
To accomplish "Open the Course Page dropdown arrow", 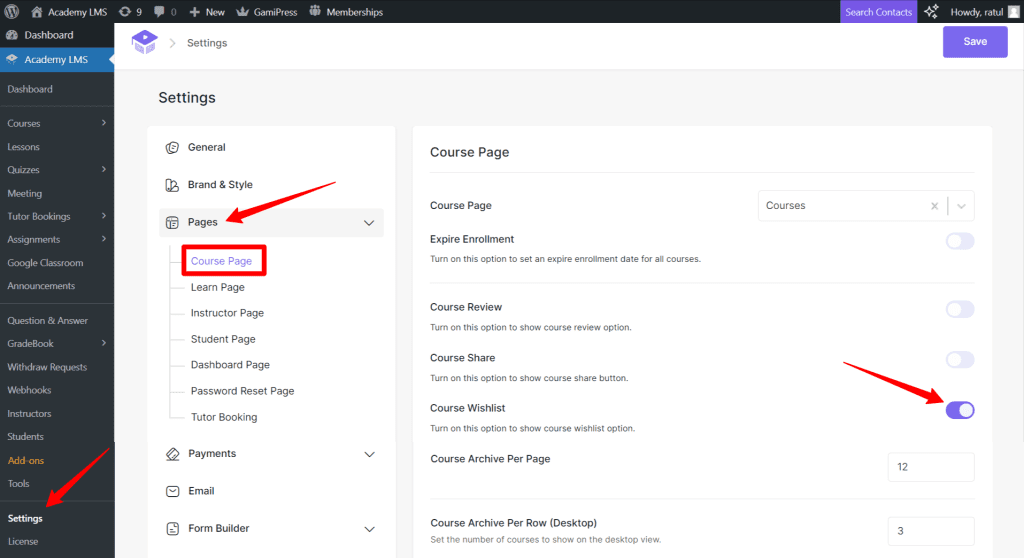I will click(961, 206).
